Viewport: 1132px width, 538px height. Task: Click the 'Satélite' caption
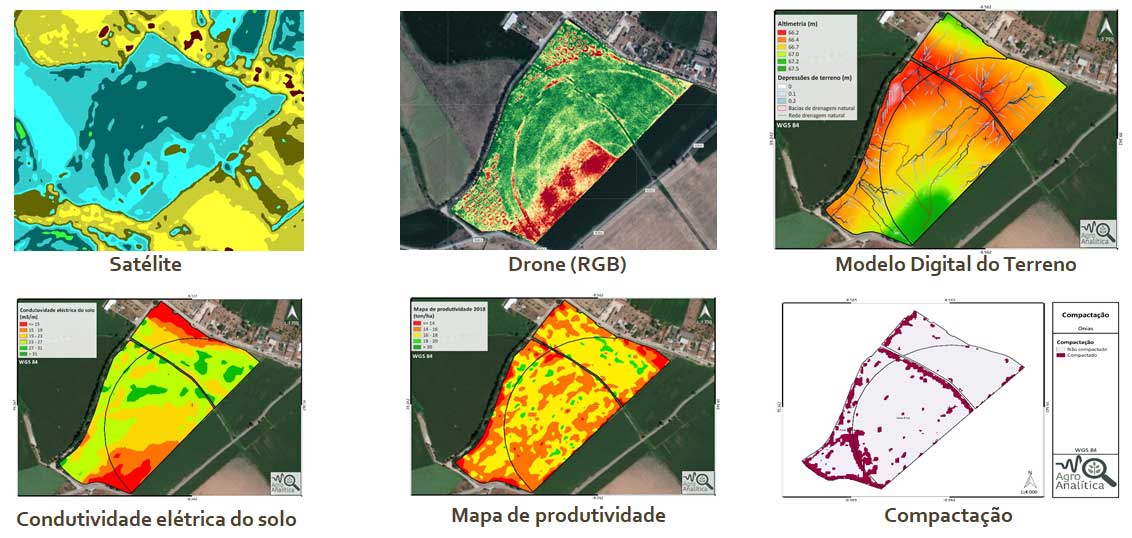(145, 265)
